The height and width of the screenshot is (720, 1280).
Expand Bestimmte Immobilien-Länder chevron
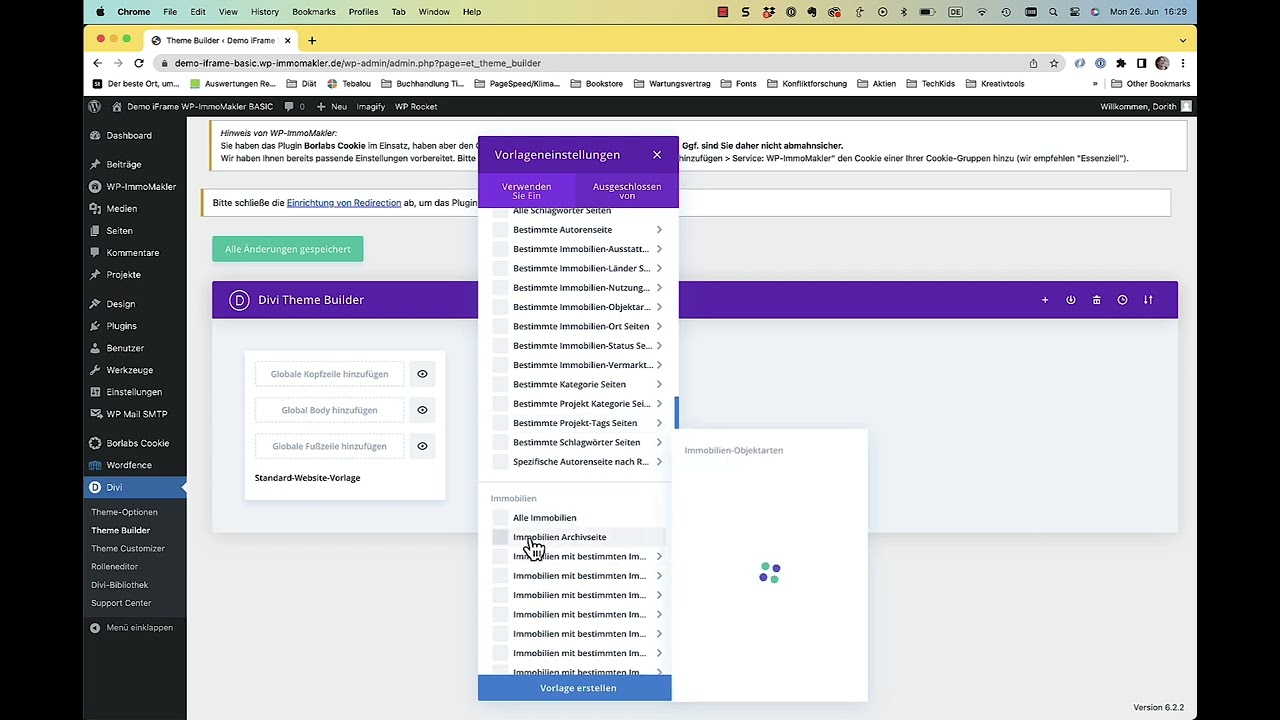tap(659, 268)
